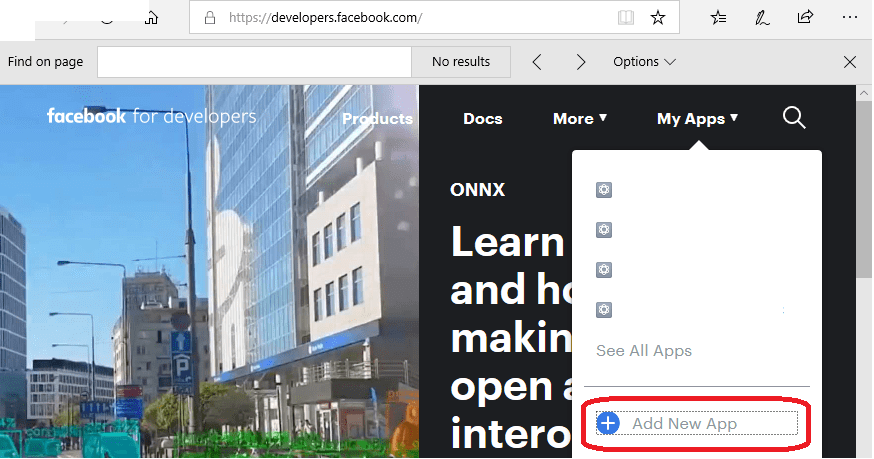Click the browser Home icon
Image resolution: width=874 pixels, height=459 pixels.
[150, 17]
